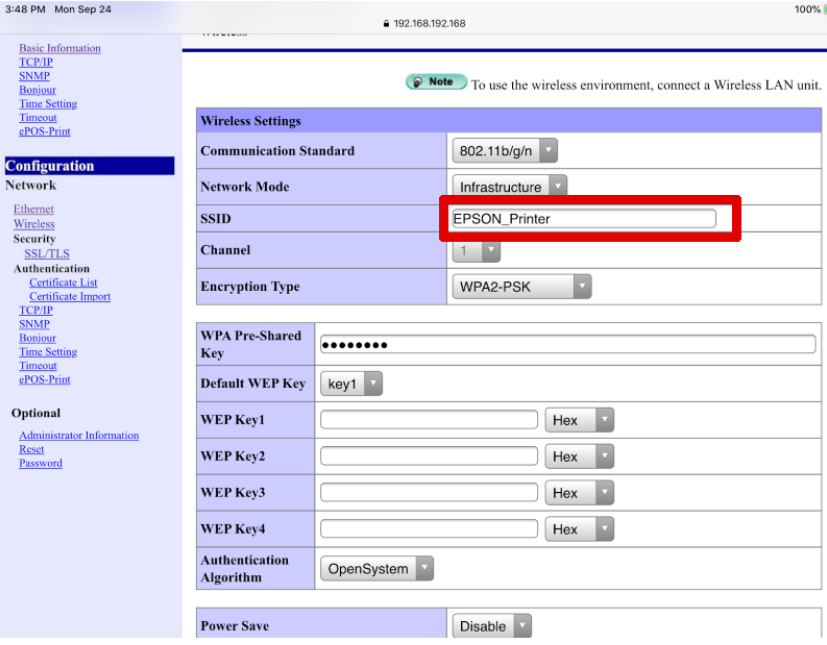Tap the 192.168.192.168 address bar

[x=429, y=24]
